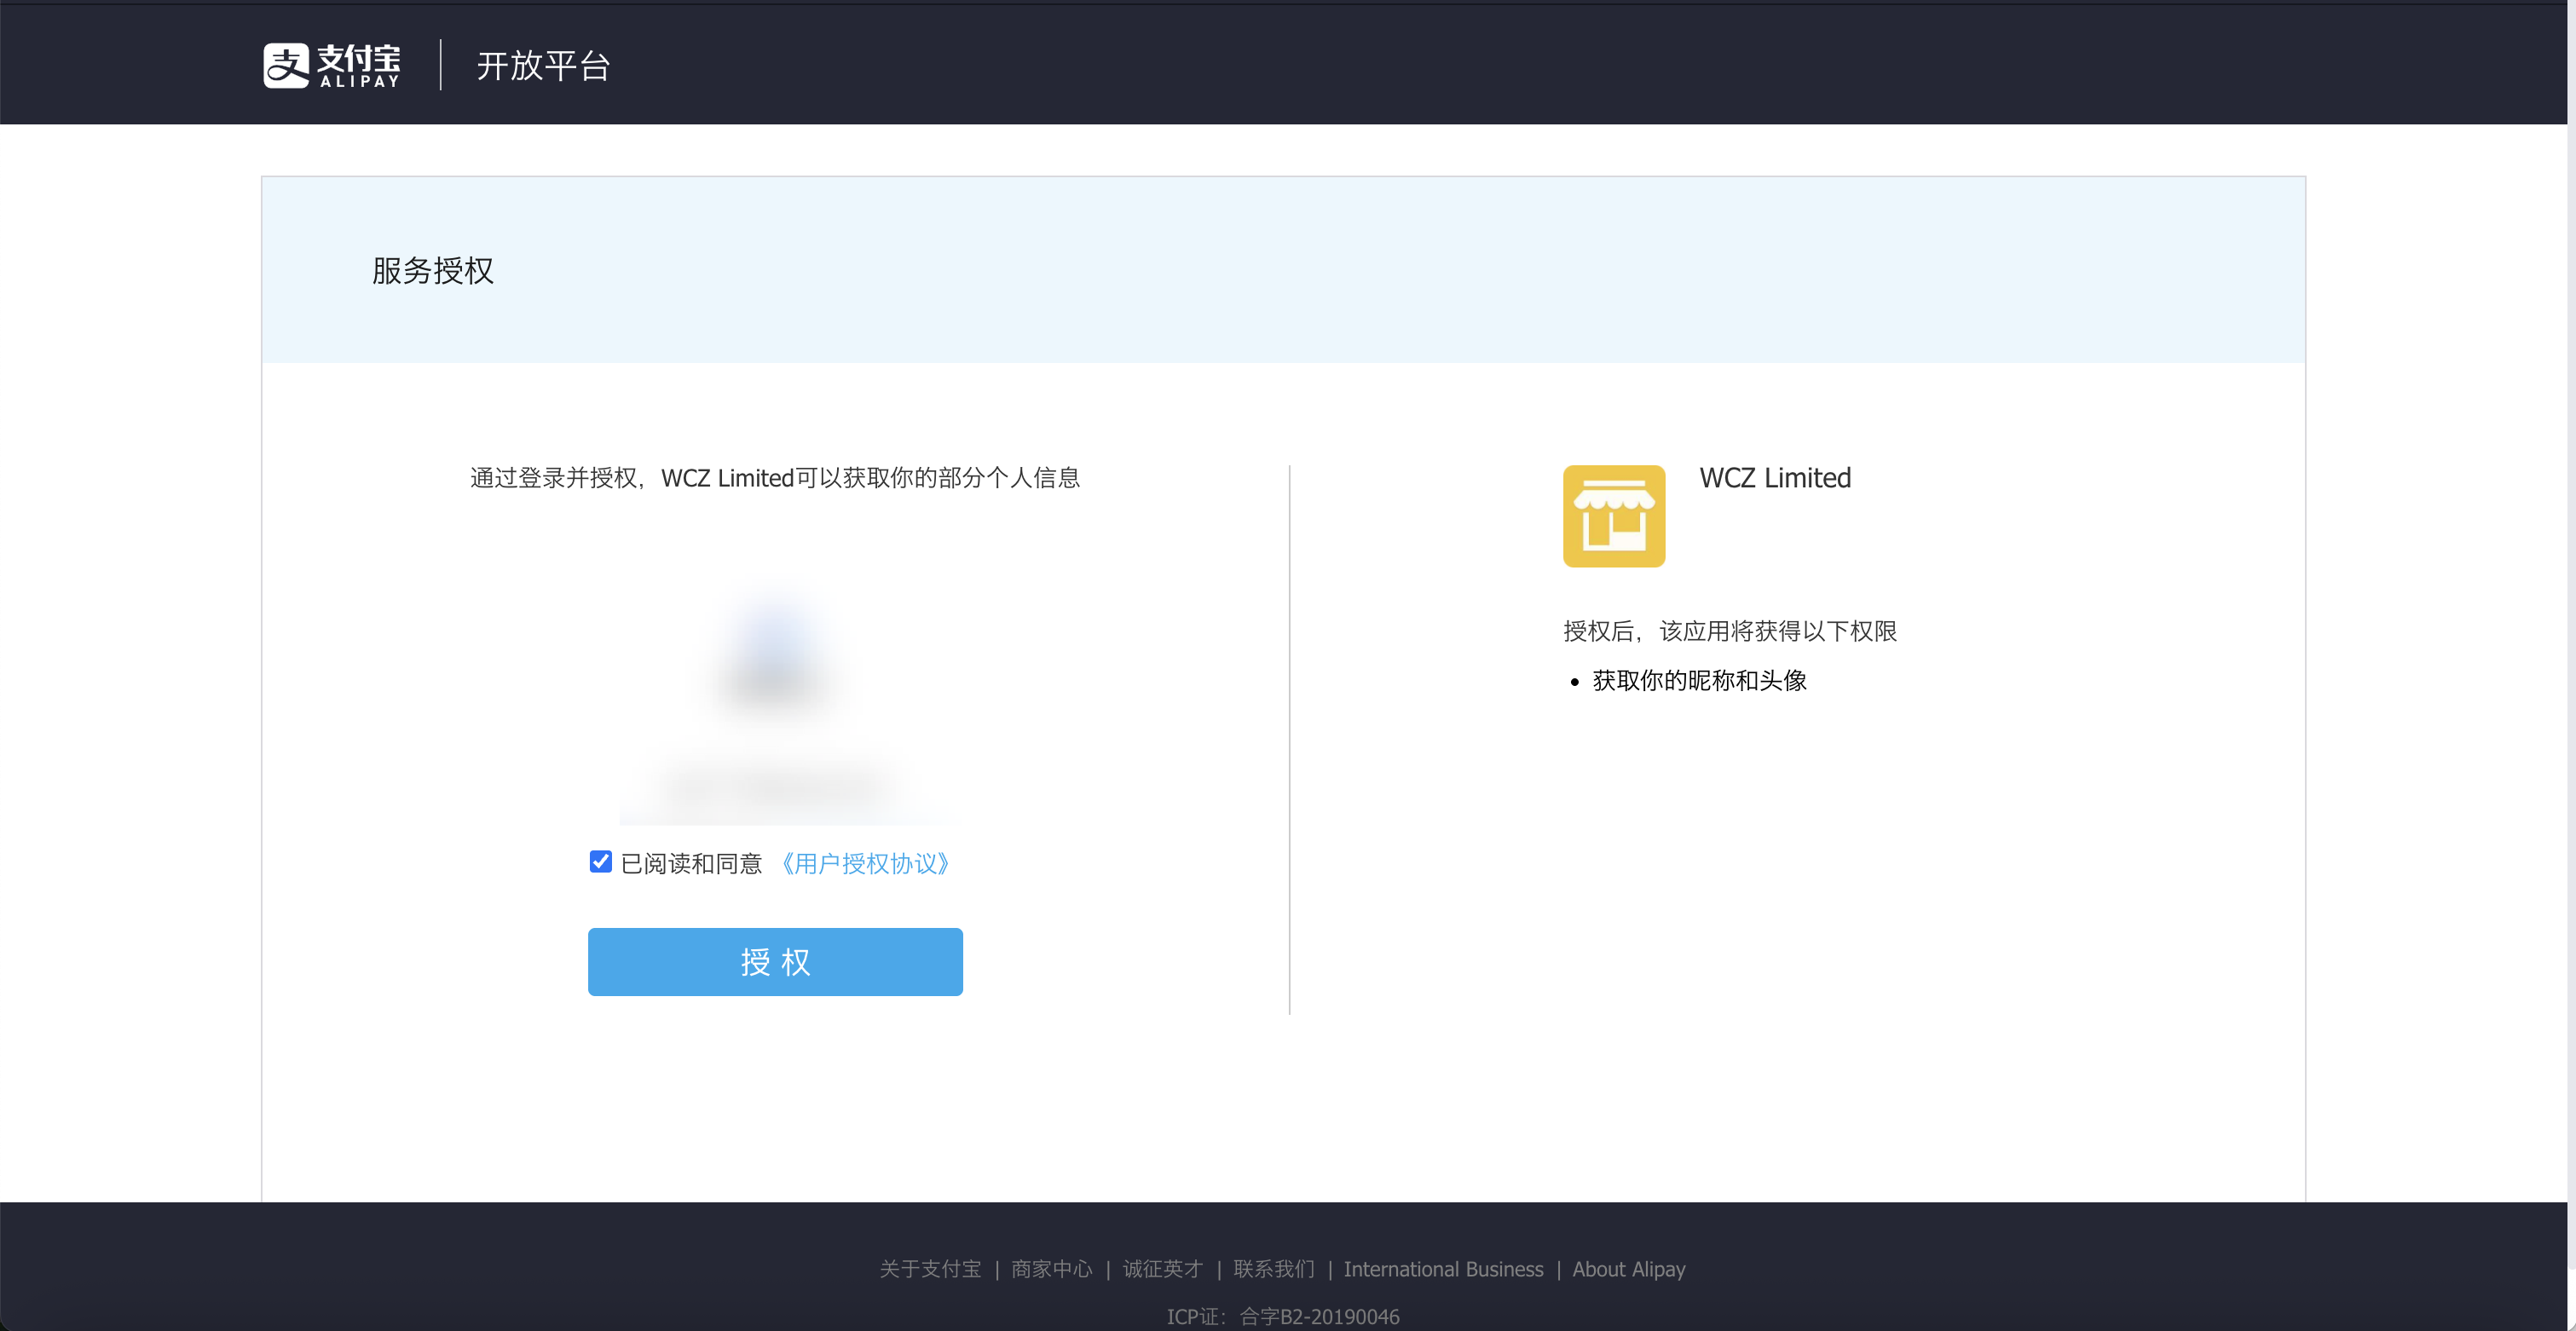Click the blurred account name text
The image size is (2576, 1331).
click(776, 787)
